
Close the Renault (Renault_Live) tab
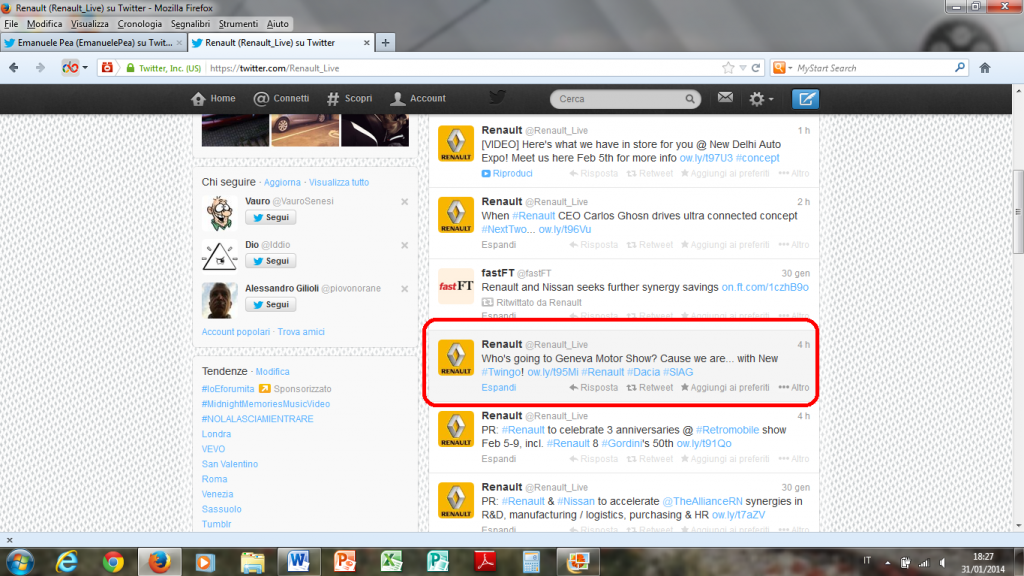click(x=366, y=42)
